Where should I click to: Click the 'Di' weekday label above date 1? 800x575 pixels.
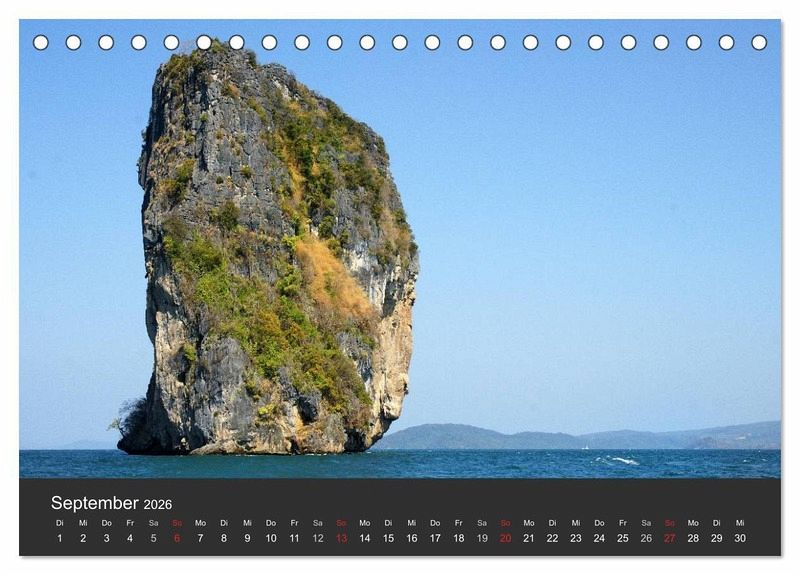click(59, 523)
